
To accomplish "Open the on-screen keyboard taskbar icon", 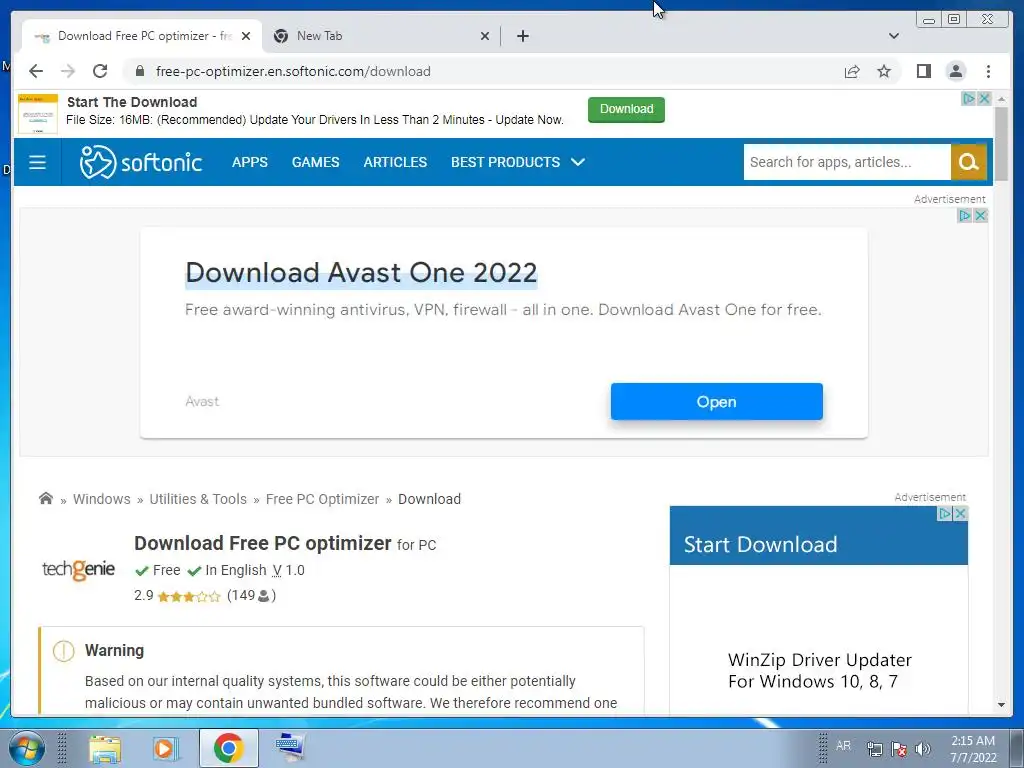I will pos(289,747).
